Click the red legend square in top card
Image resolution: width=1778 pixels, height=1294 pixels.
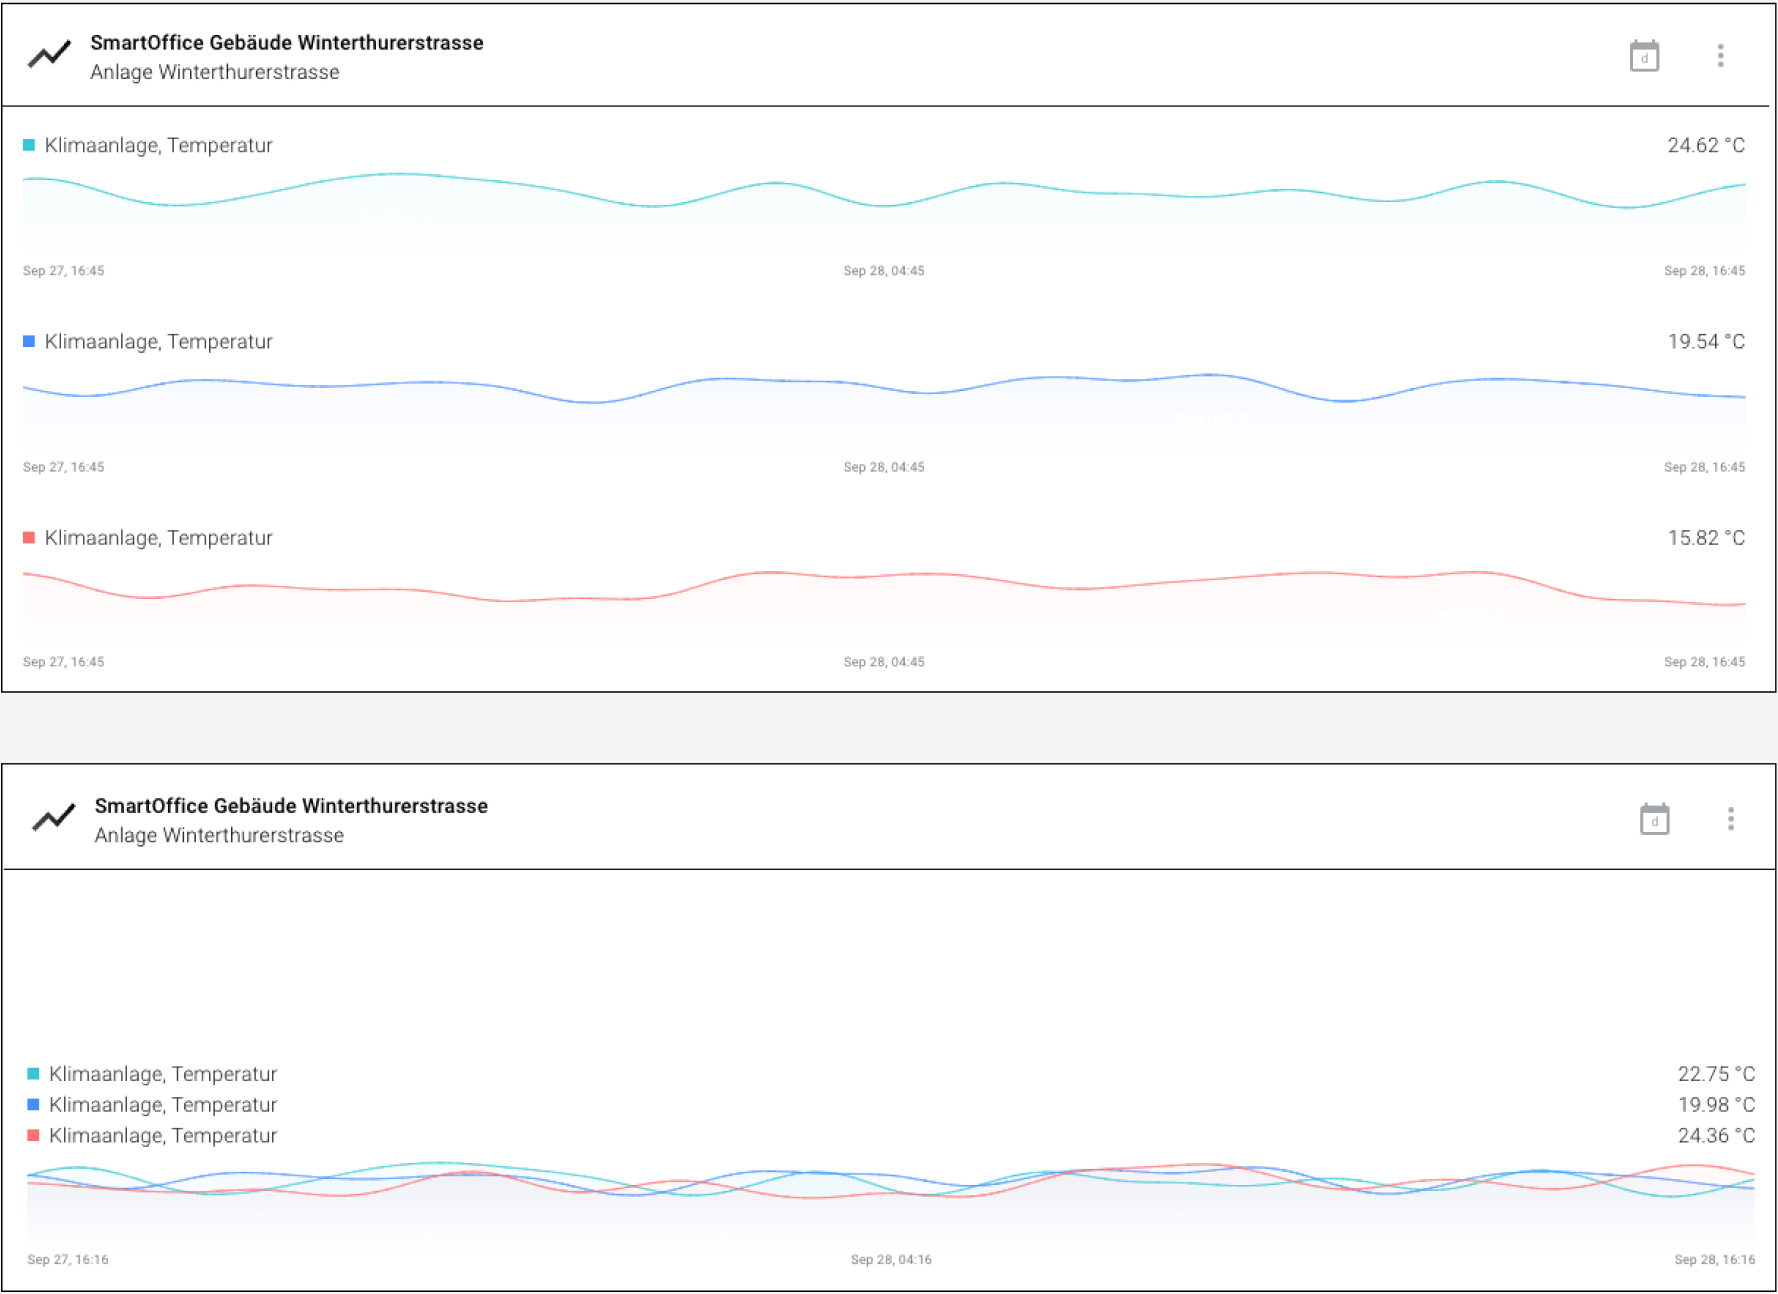click(x=29, y=538)
